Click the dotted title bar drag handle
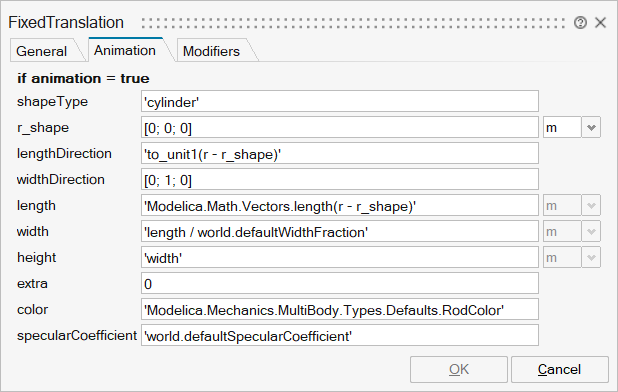The height and width of the screenshot is (392, 618). 353,23
